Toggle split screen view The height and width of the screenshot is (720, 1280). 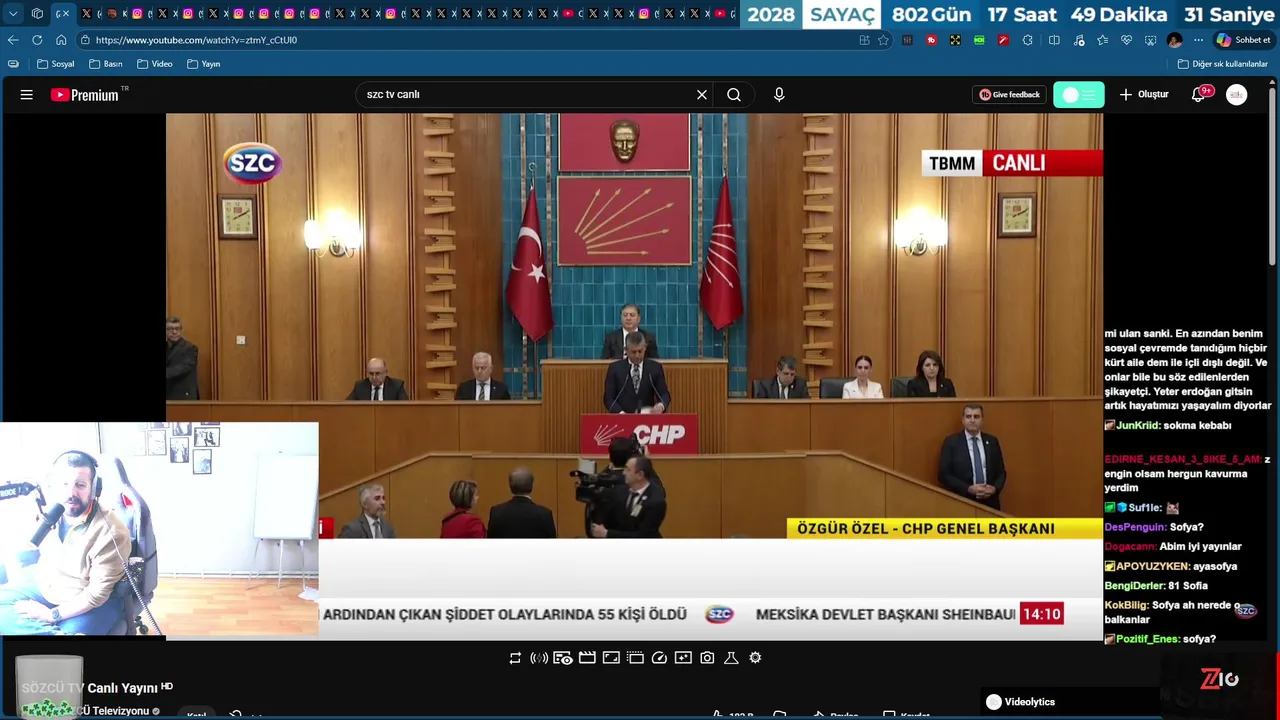point(1054,40)
